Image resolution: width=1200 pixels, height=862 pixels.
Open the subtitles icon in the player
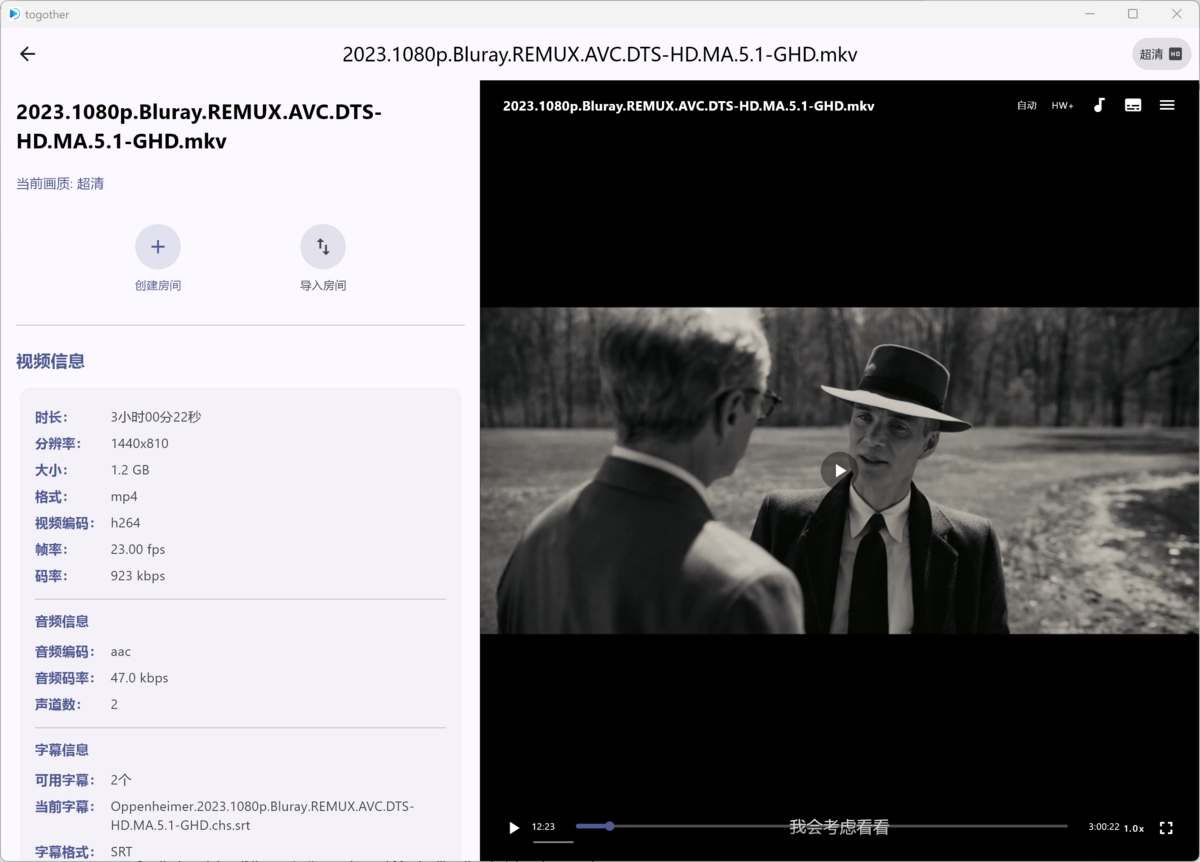[1133, 105]
